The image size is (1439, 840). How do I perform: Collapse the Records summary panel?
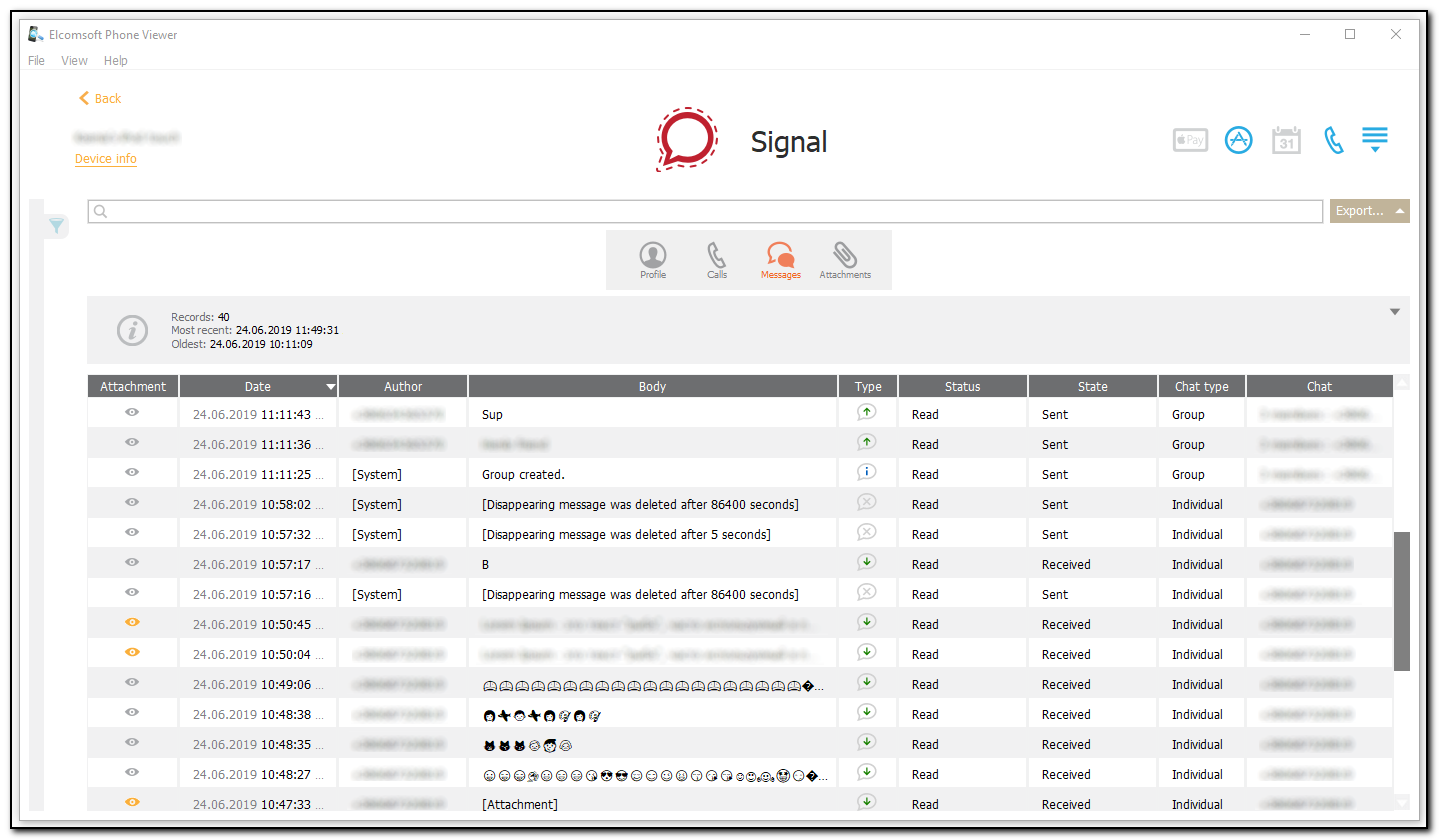coord(1394,311)
